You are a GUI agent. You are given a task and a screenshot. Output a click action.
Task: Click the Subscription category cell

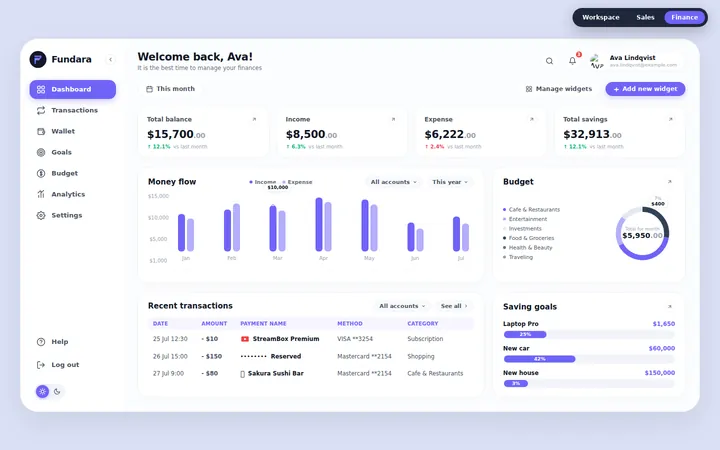click(x=425, y=339)
